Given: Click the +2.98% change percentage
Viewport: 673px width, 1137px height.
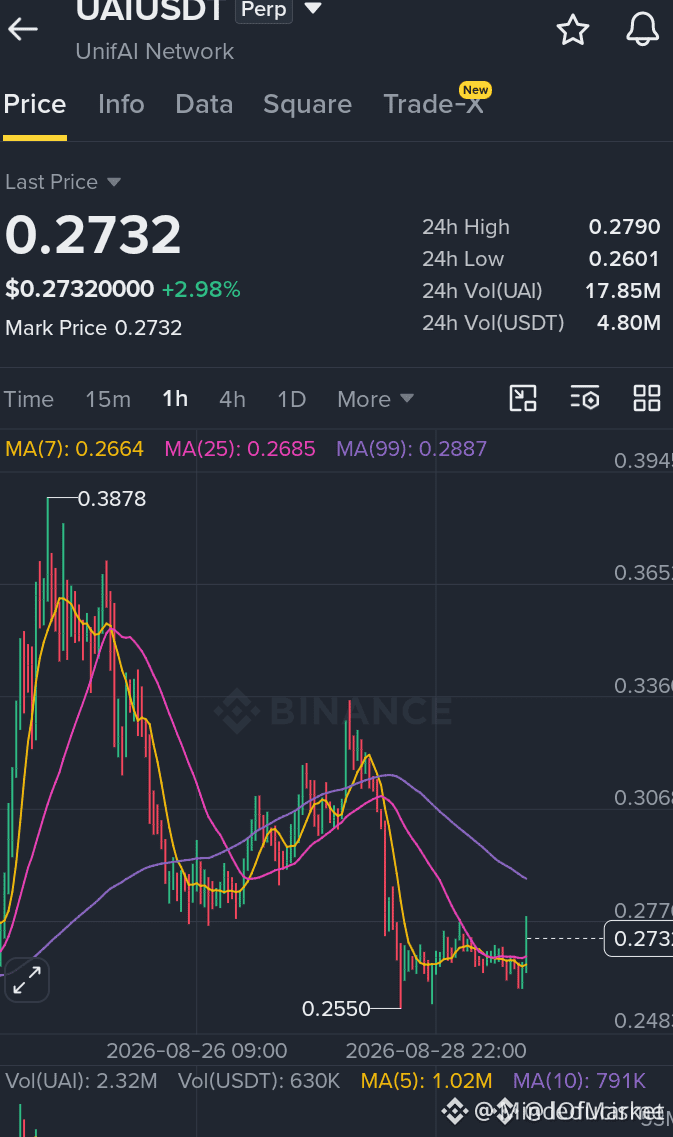Looking at the screenshot, I should click(x=201, y=289).
